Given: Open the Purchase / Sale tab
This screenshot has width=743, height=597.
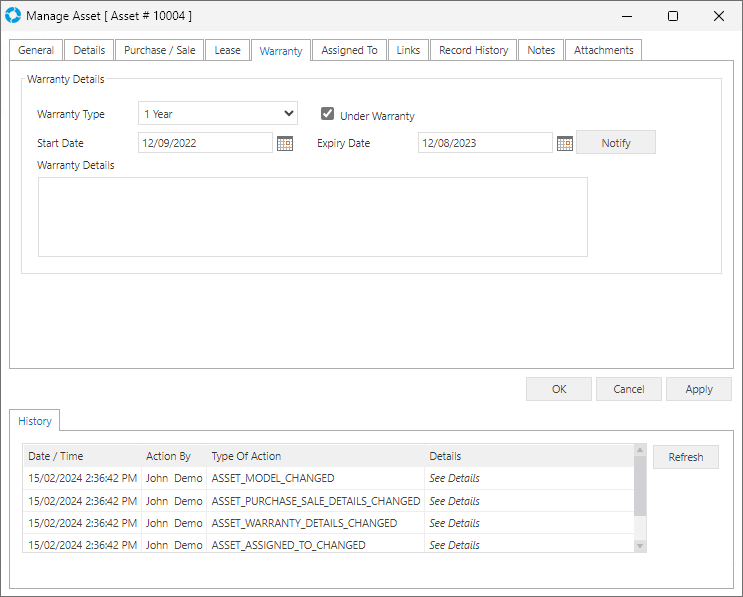Looking at the screenshot, I should tap(159, 50).
